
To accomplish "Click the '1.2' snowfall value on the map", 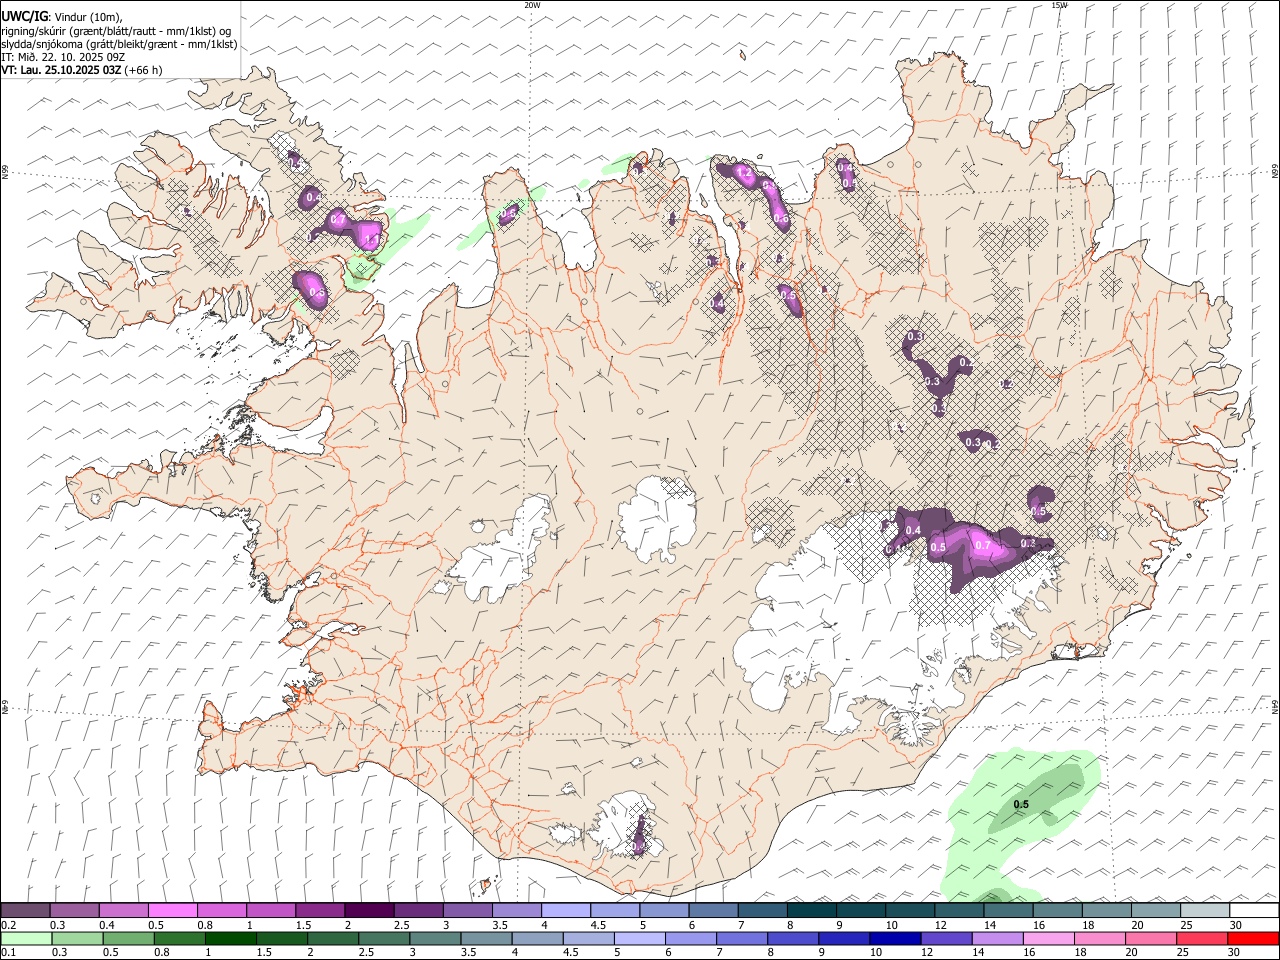I will click(743, 173).
